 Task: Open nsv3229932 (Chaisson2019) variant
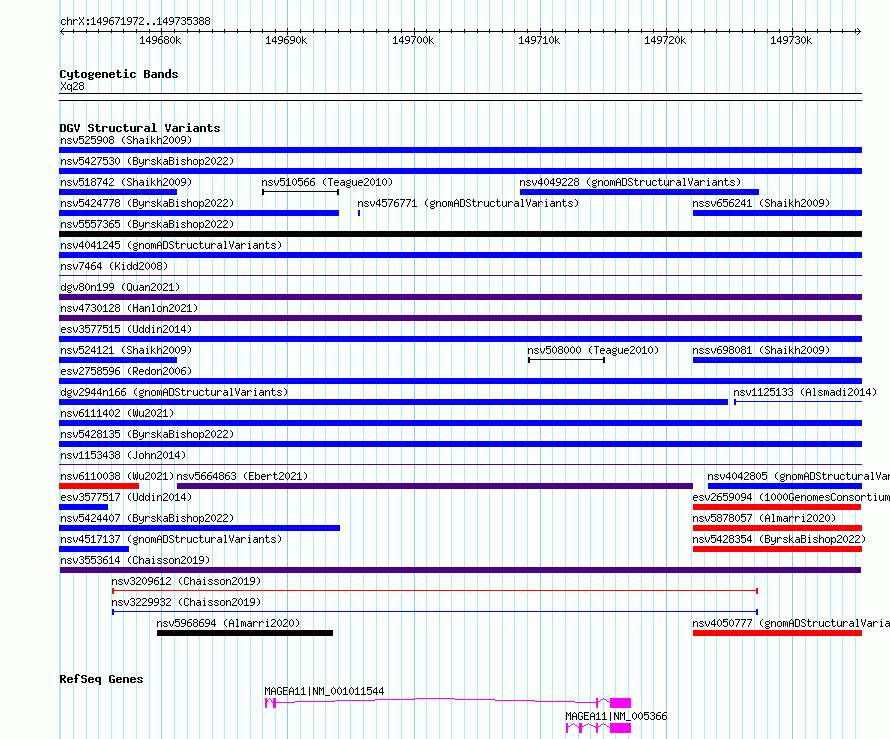pyautogui.click(x=186, y=602)
